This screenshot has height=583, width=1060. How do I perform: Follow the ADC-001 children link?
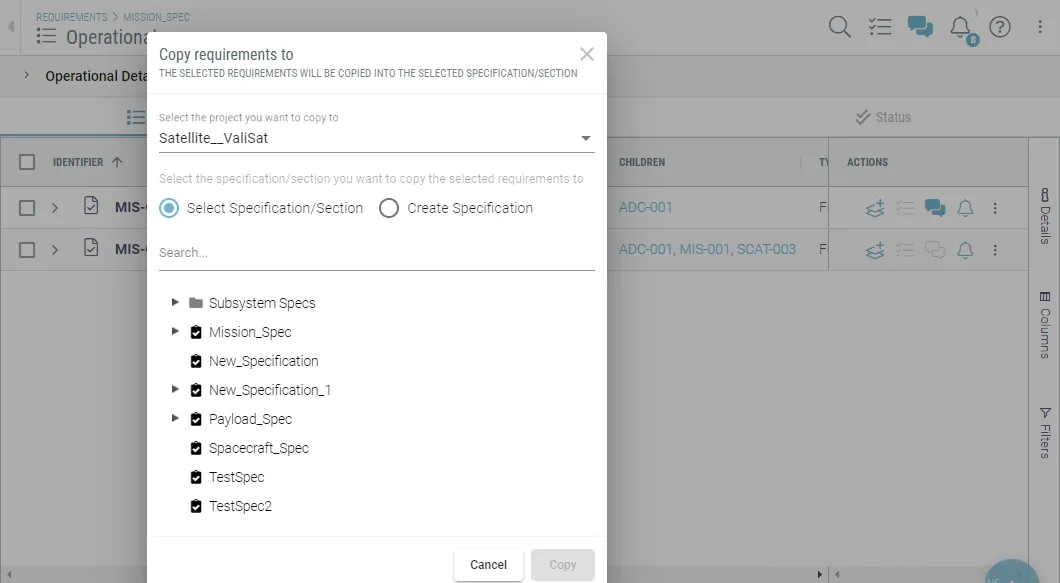tap(646, 208)
